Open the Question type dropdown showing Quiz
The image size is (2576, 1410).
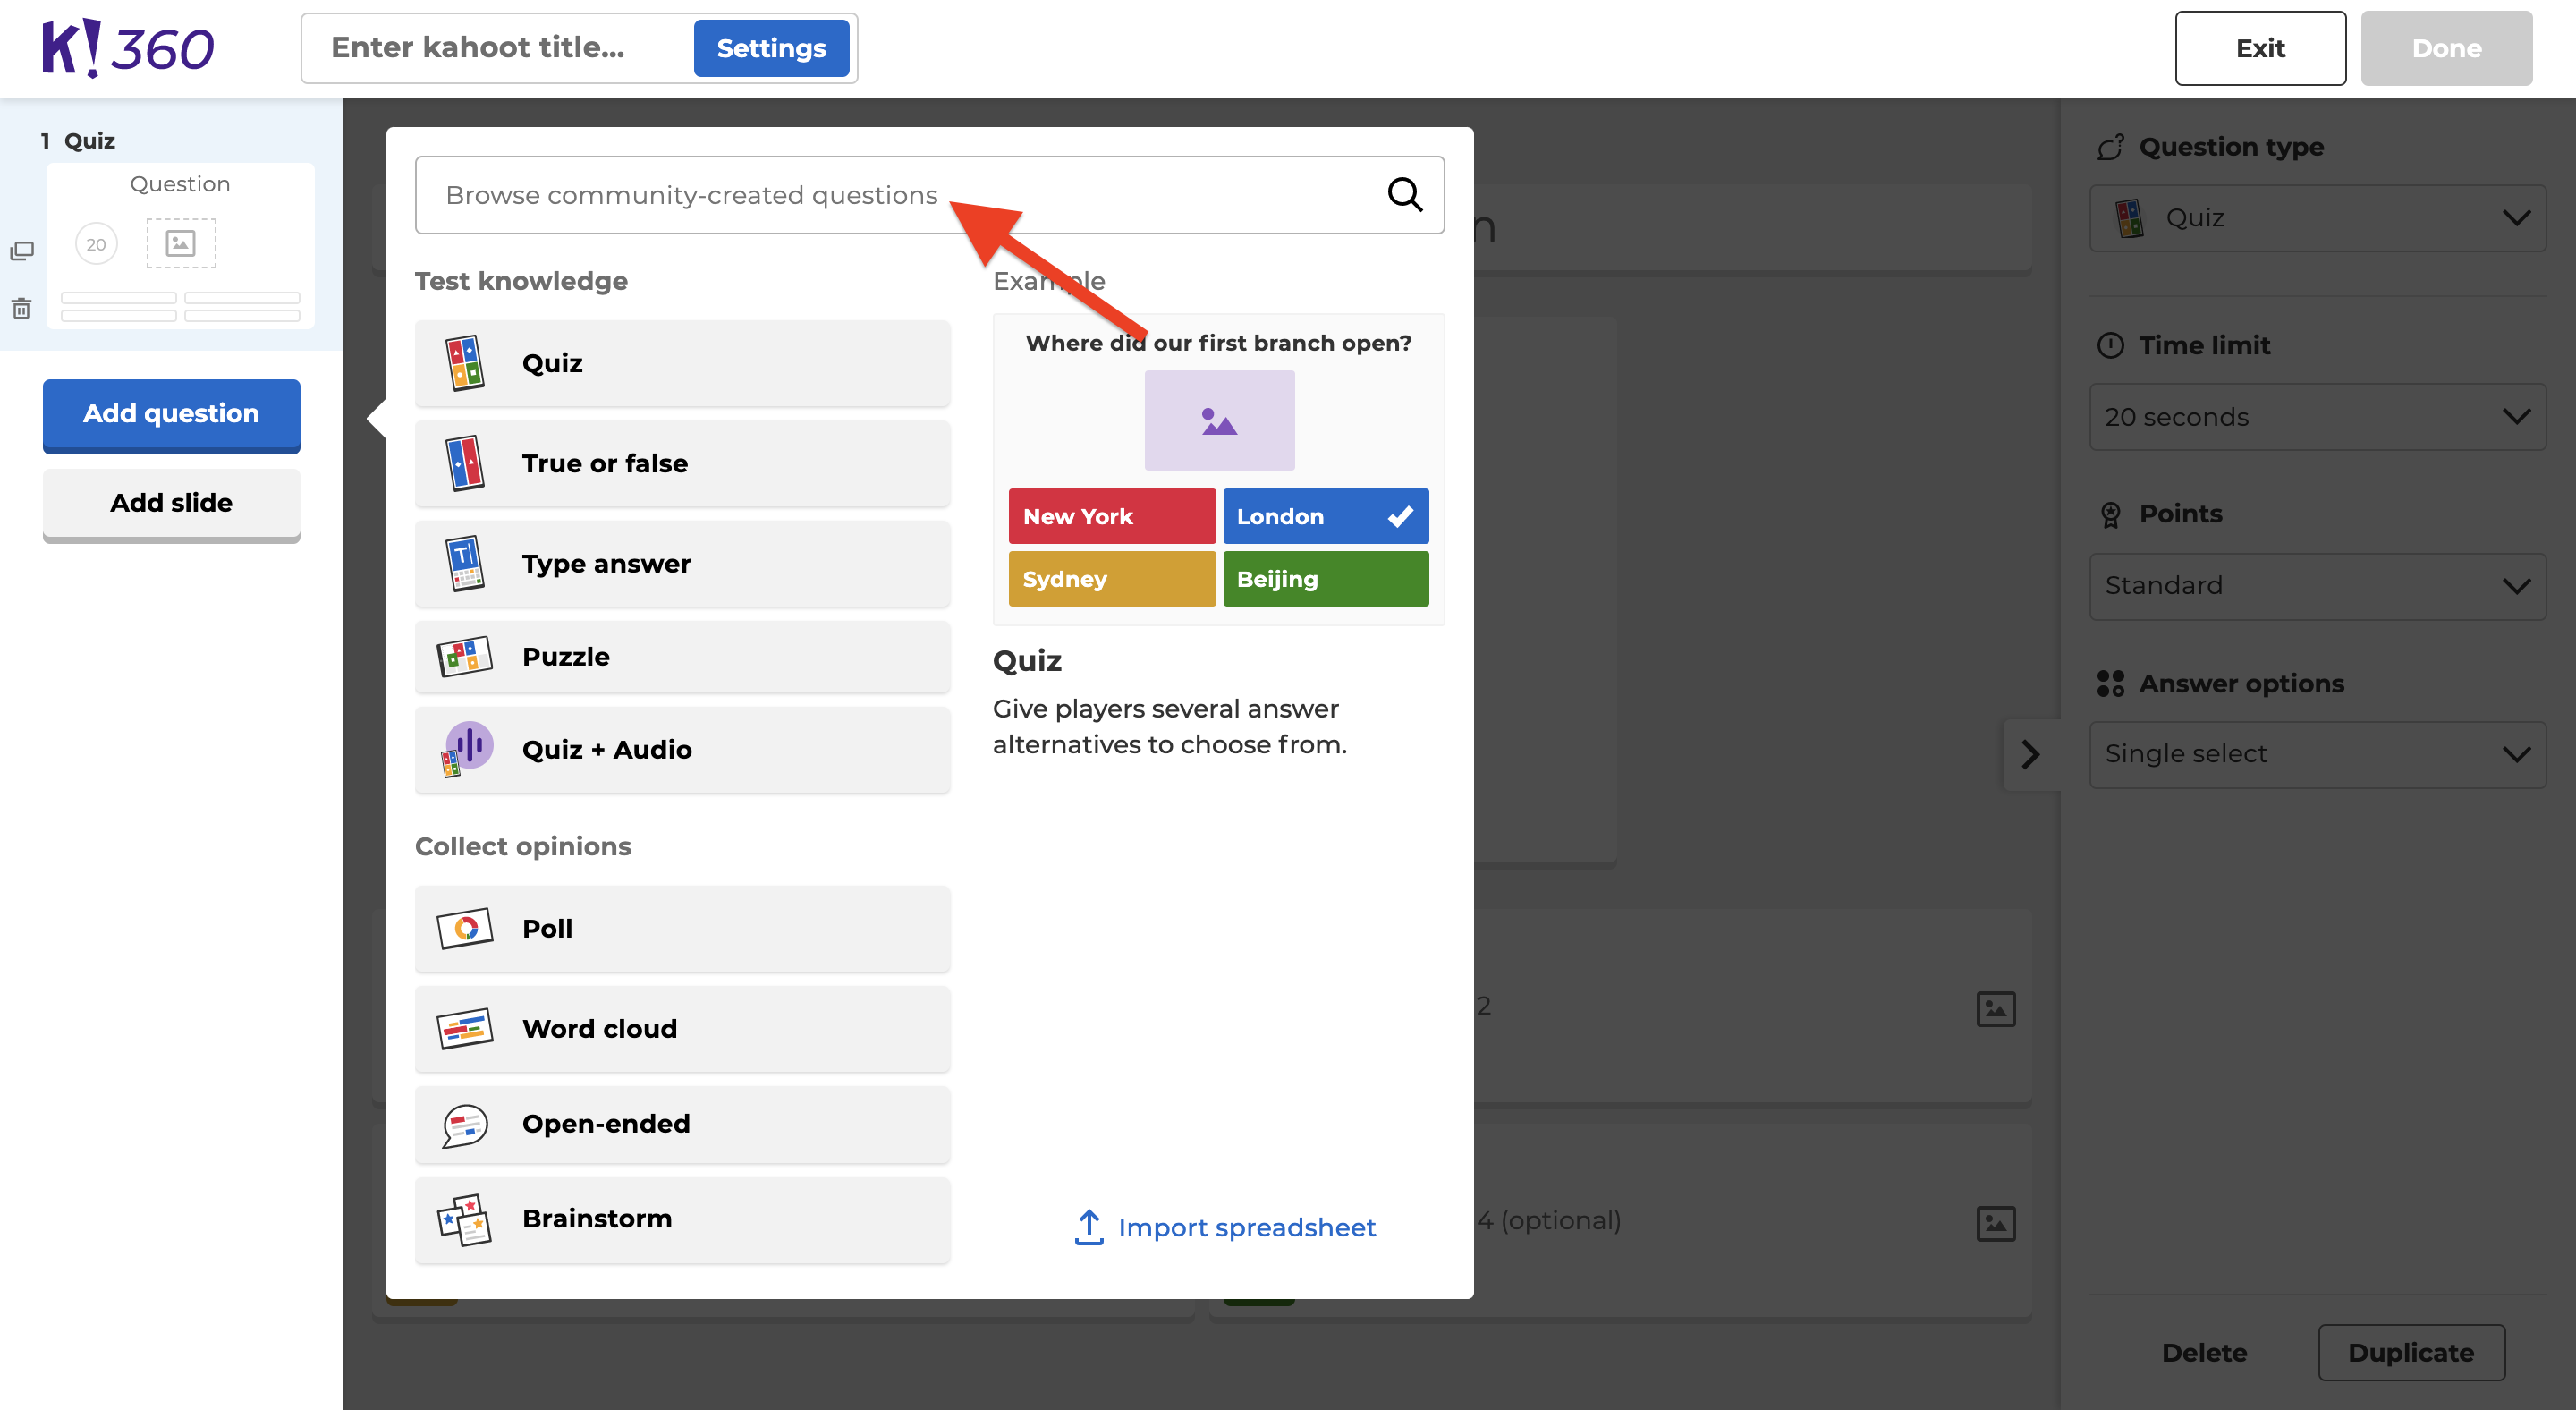[x=2317, y=217]
